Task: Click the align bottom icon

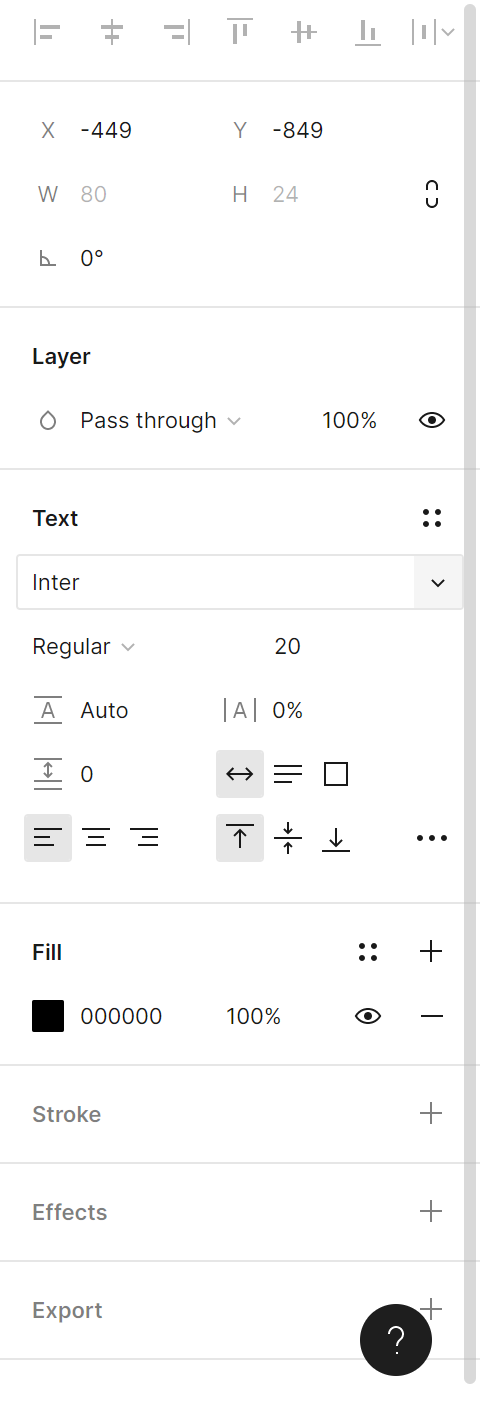Action: 367,32
